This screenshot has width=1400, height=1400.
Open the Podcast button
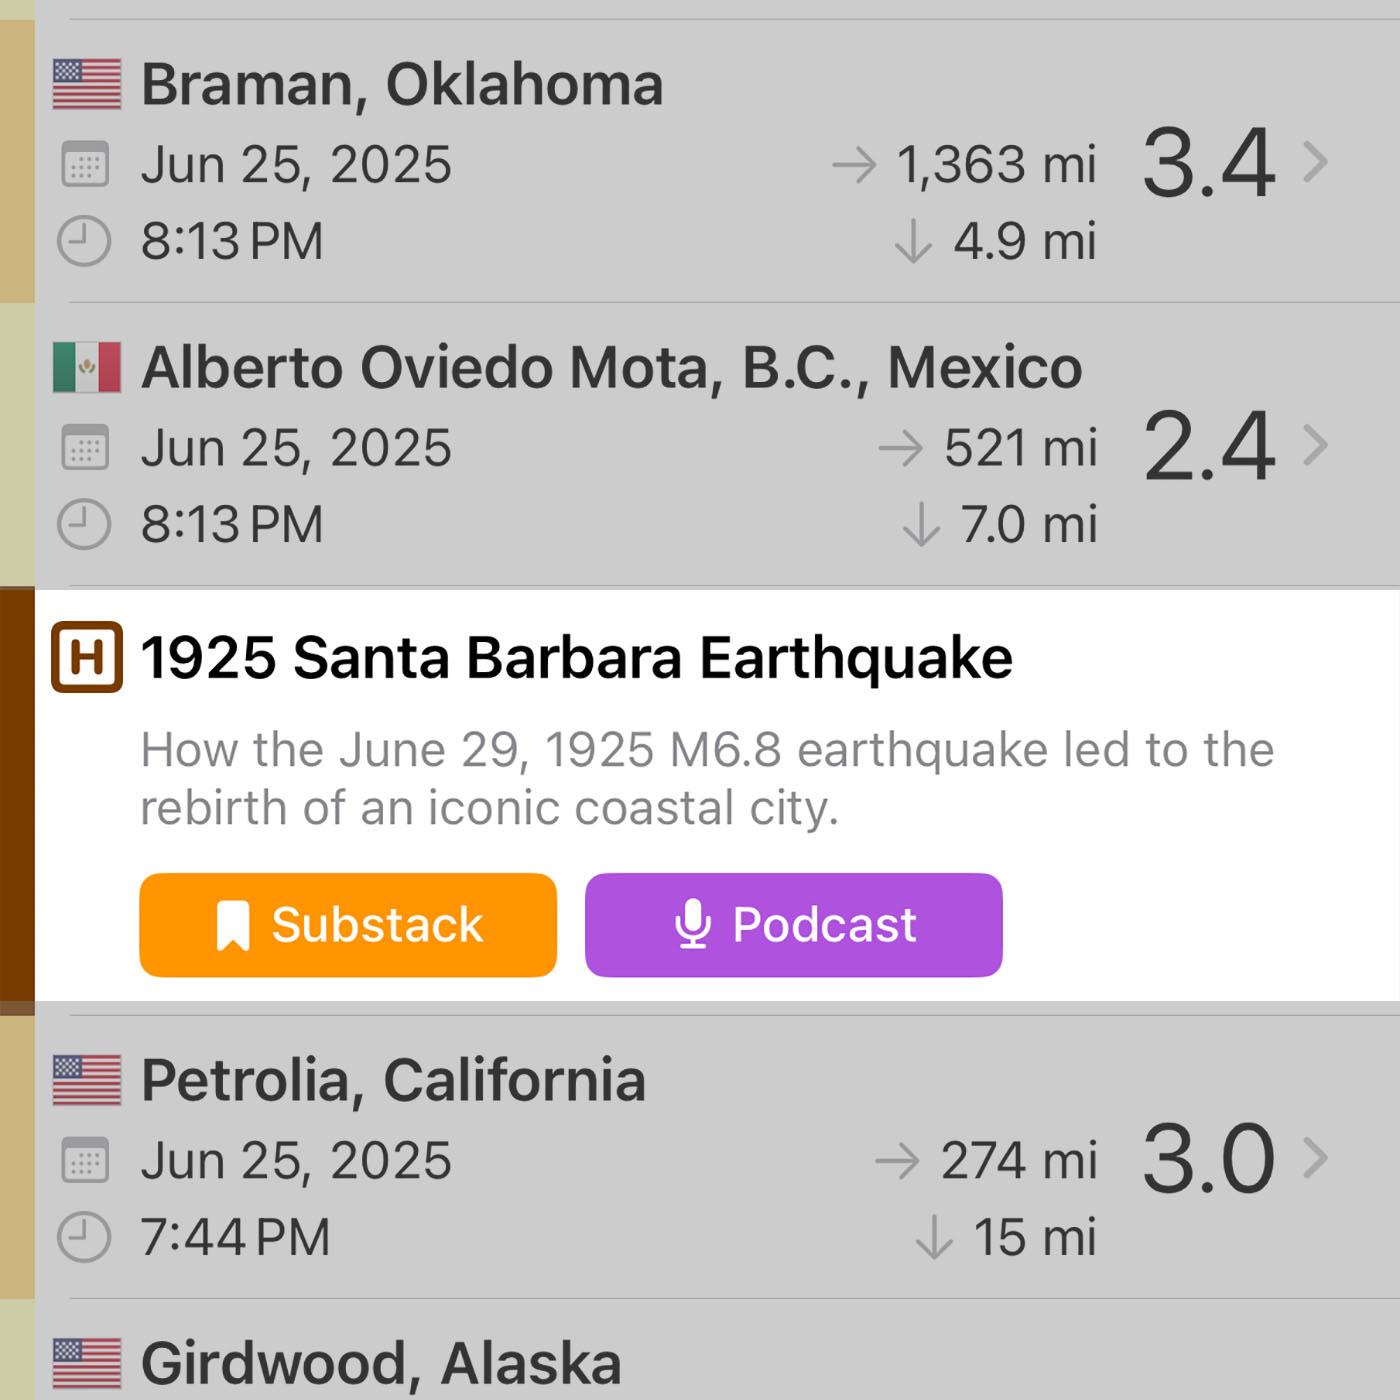[794, 925]
